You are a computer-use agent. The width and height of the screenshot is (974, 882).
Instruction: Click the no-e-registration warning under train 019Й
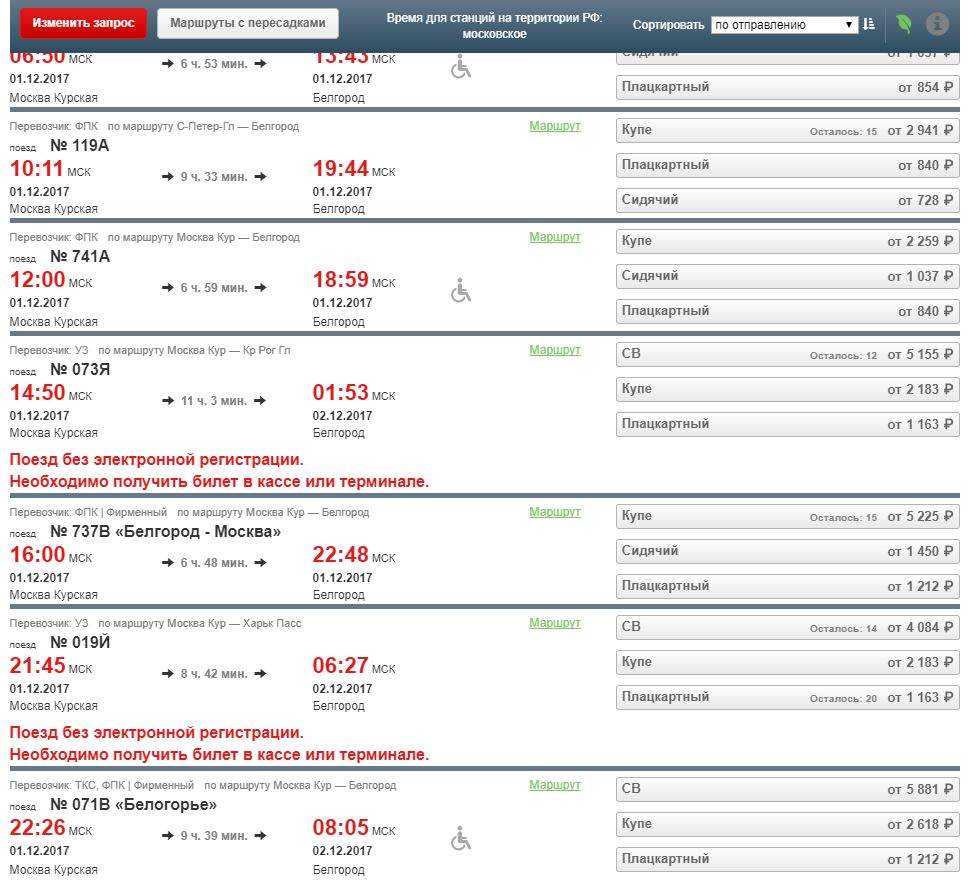pos(219,743)
